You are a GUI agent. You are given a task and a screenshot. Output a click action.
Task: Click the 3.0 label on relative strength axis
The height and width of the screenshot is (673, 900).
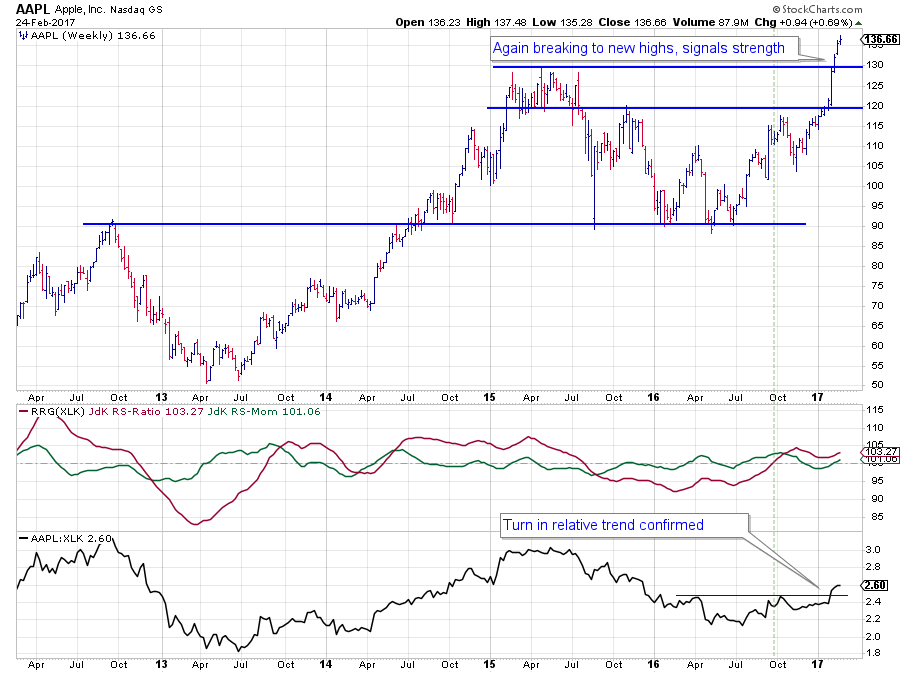point(873,550)
